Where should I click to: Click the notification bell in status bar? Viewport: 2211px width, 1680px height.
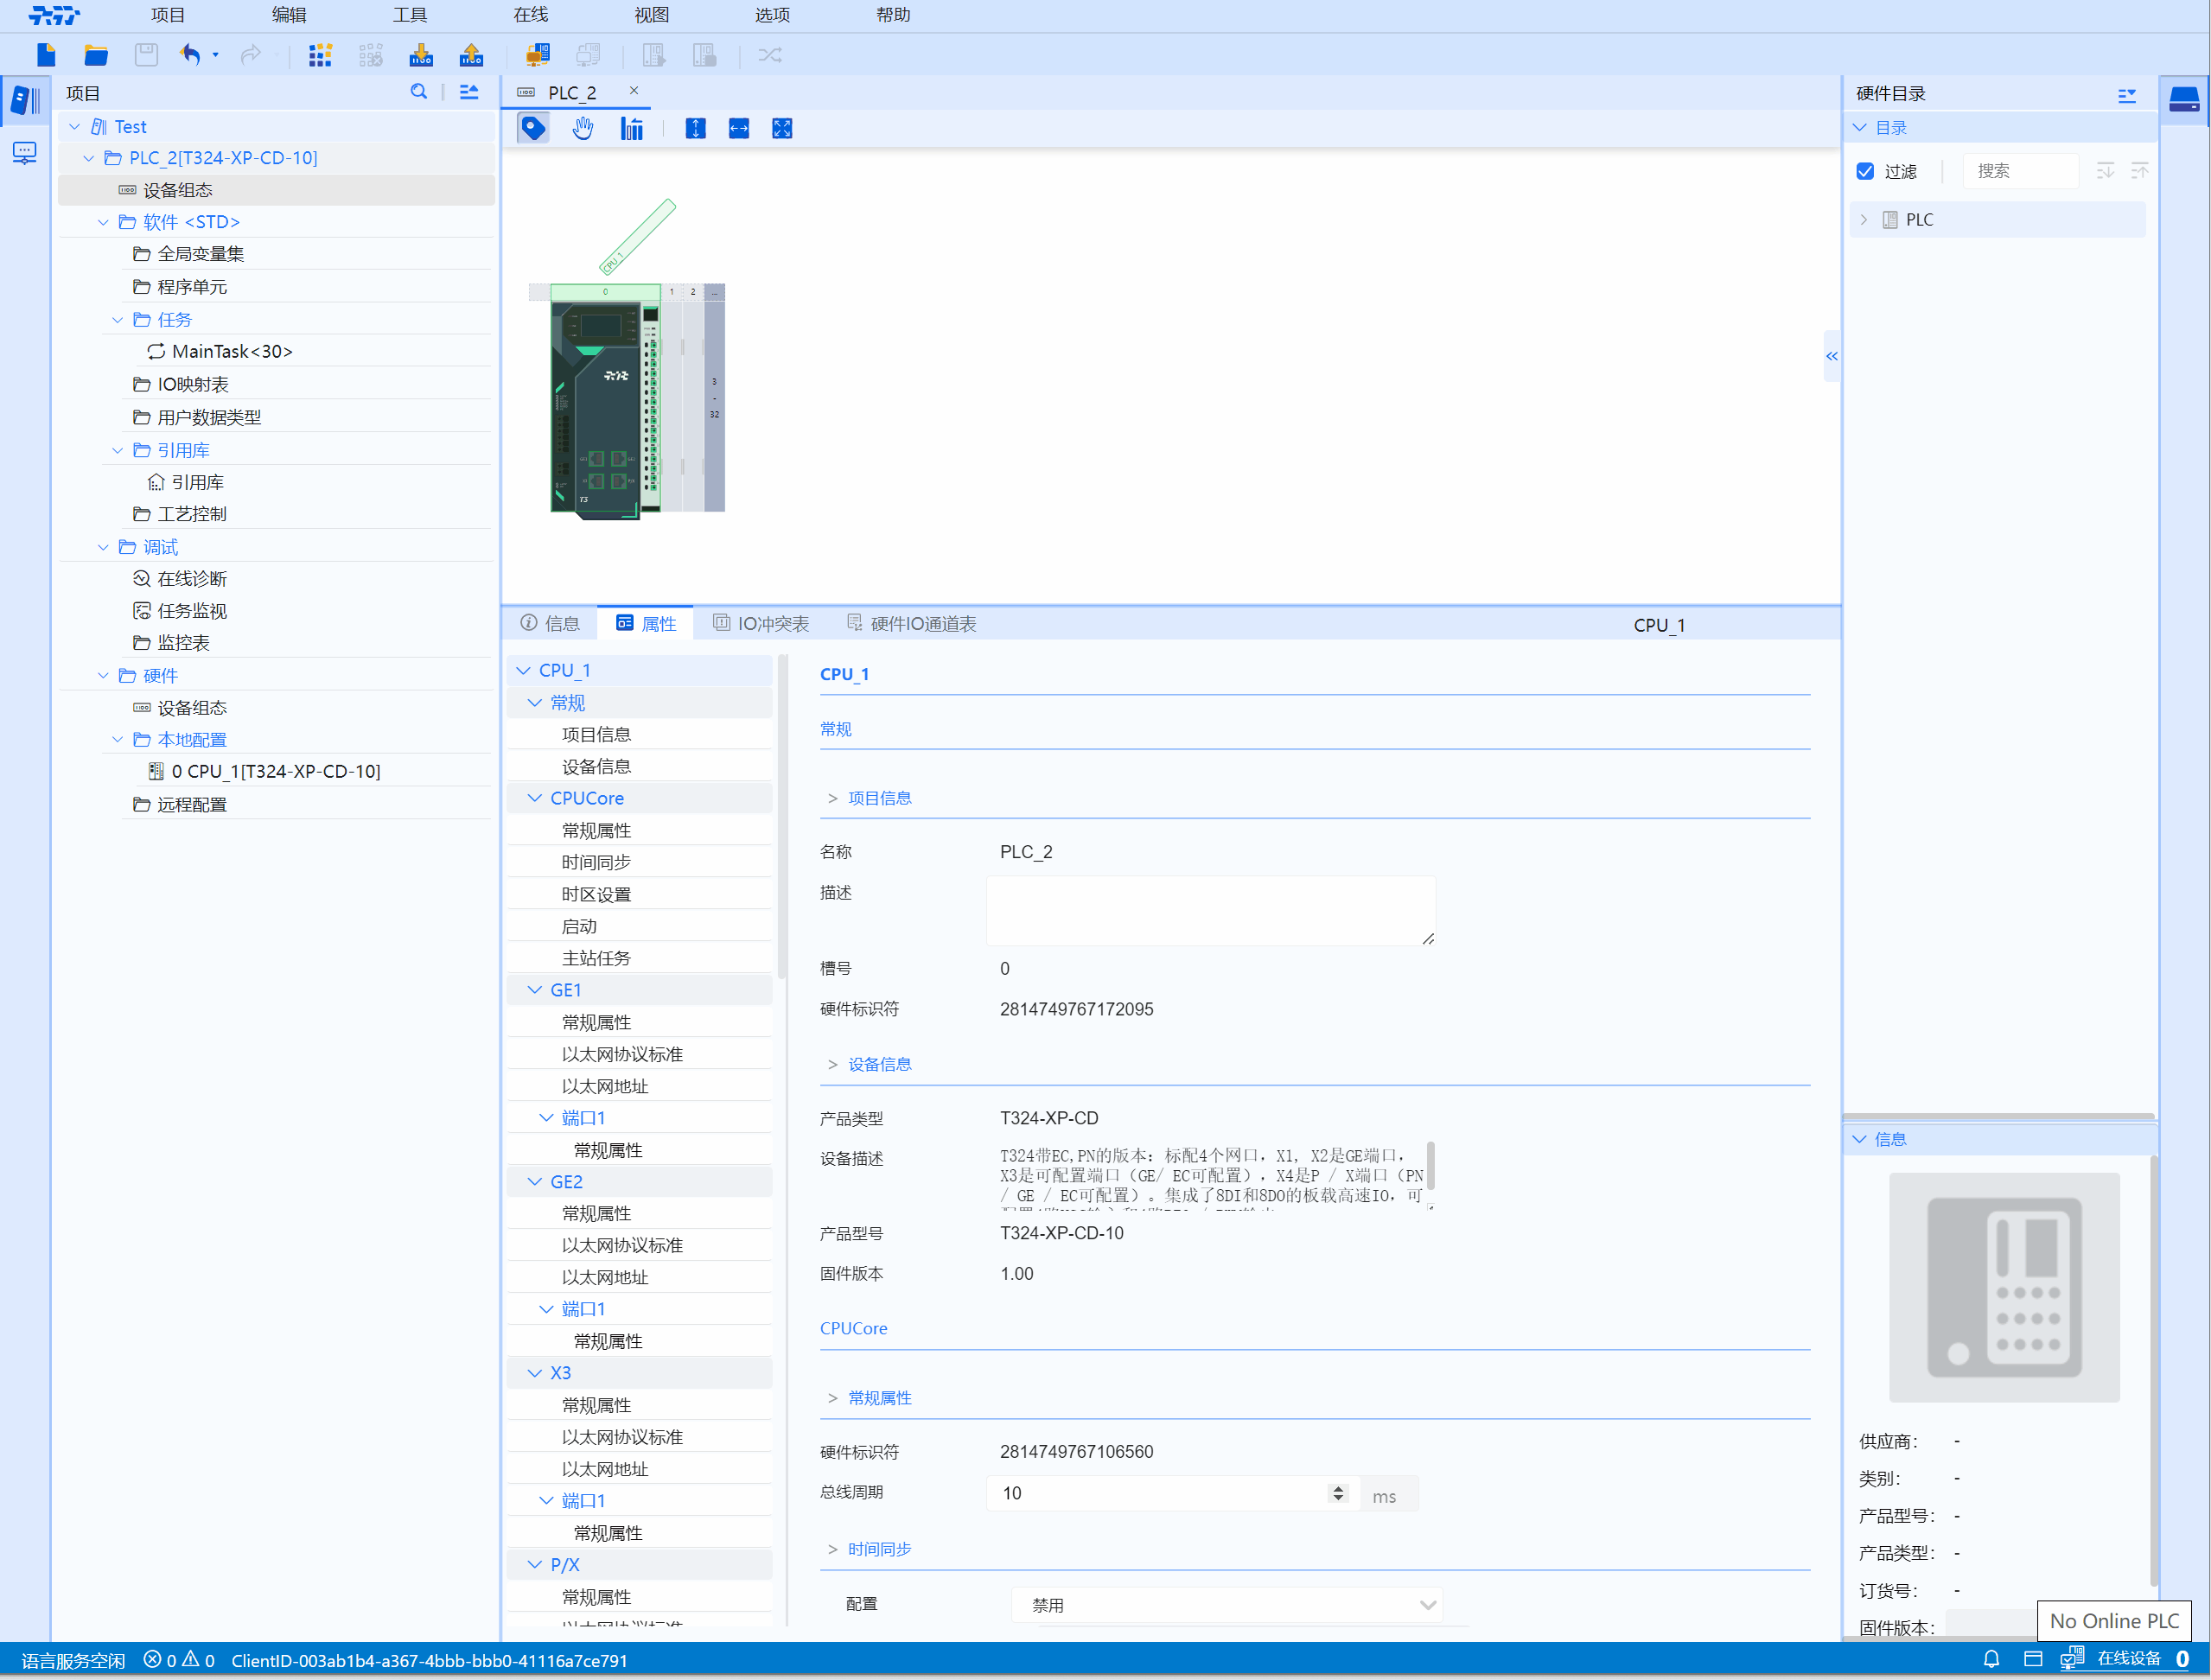(x=1991, y=1659)
